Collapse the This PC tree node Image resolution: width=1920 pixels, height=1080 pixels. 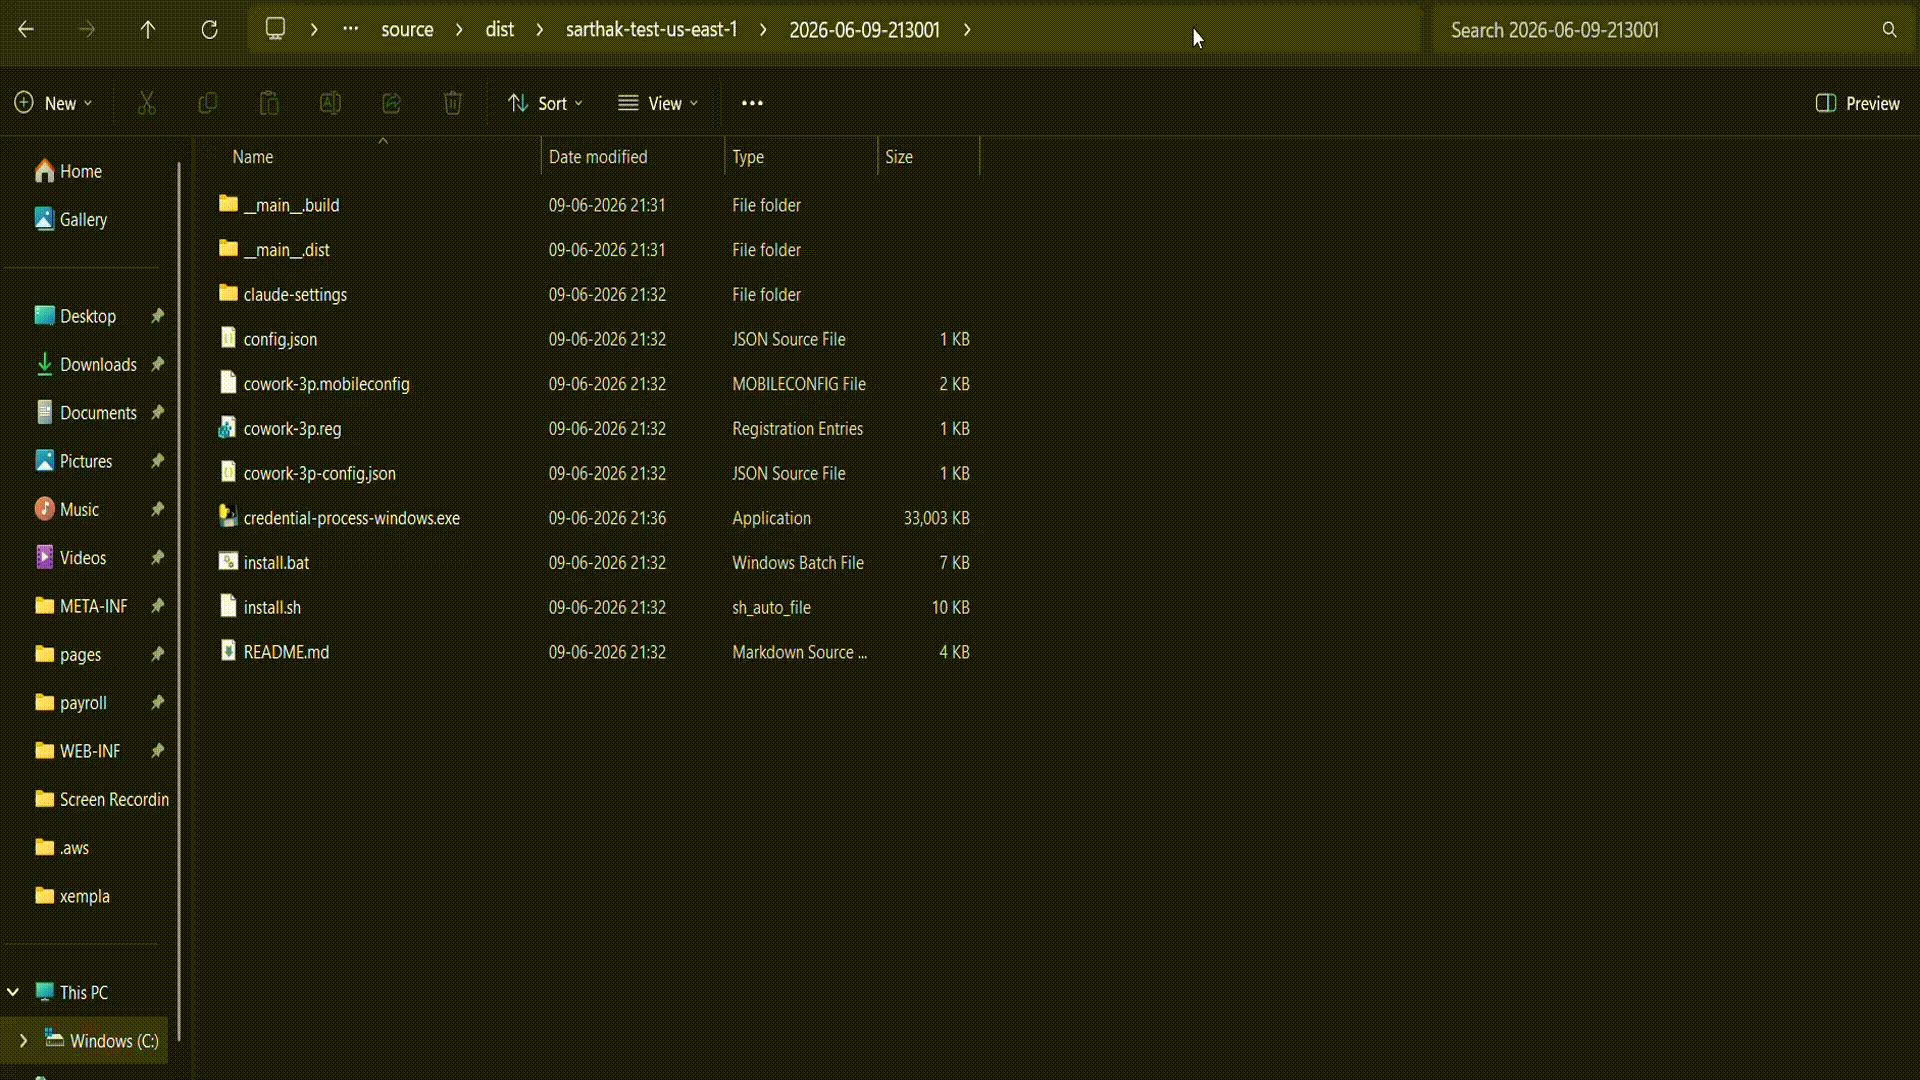(x=13, y=992)
